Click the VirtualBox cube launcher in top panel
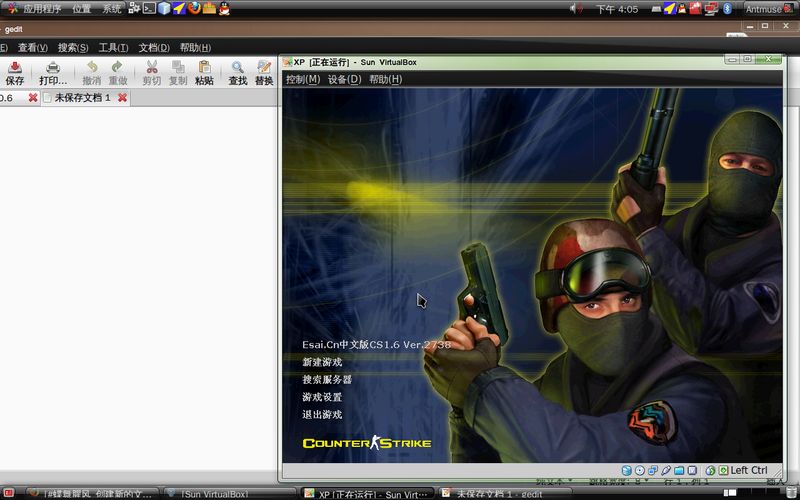The image size is (800, 500). click(x=164, y=8)
